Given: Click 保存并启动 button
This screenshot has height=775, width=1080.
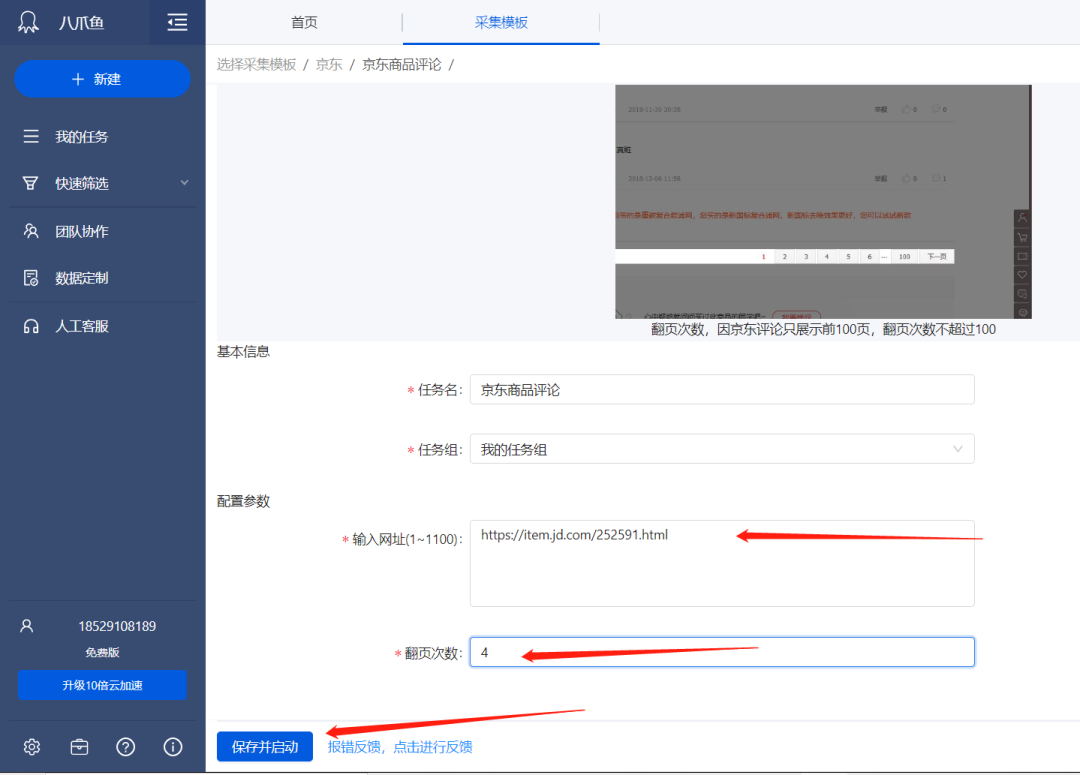Looking at the screenshot, I should click(264, 747).
